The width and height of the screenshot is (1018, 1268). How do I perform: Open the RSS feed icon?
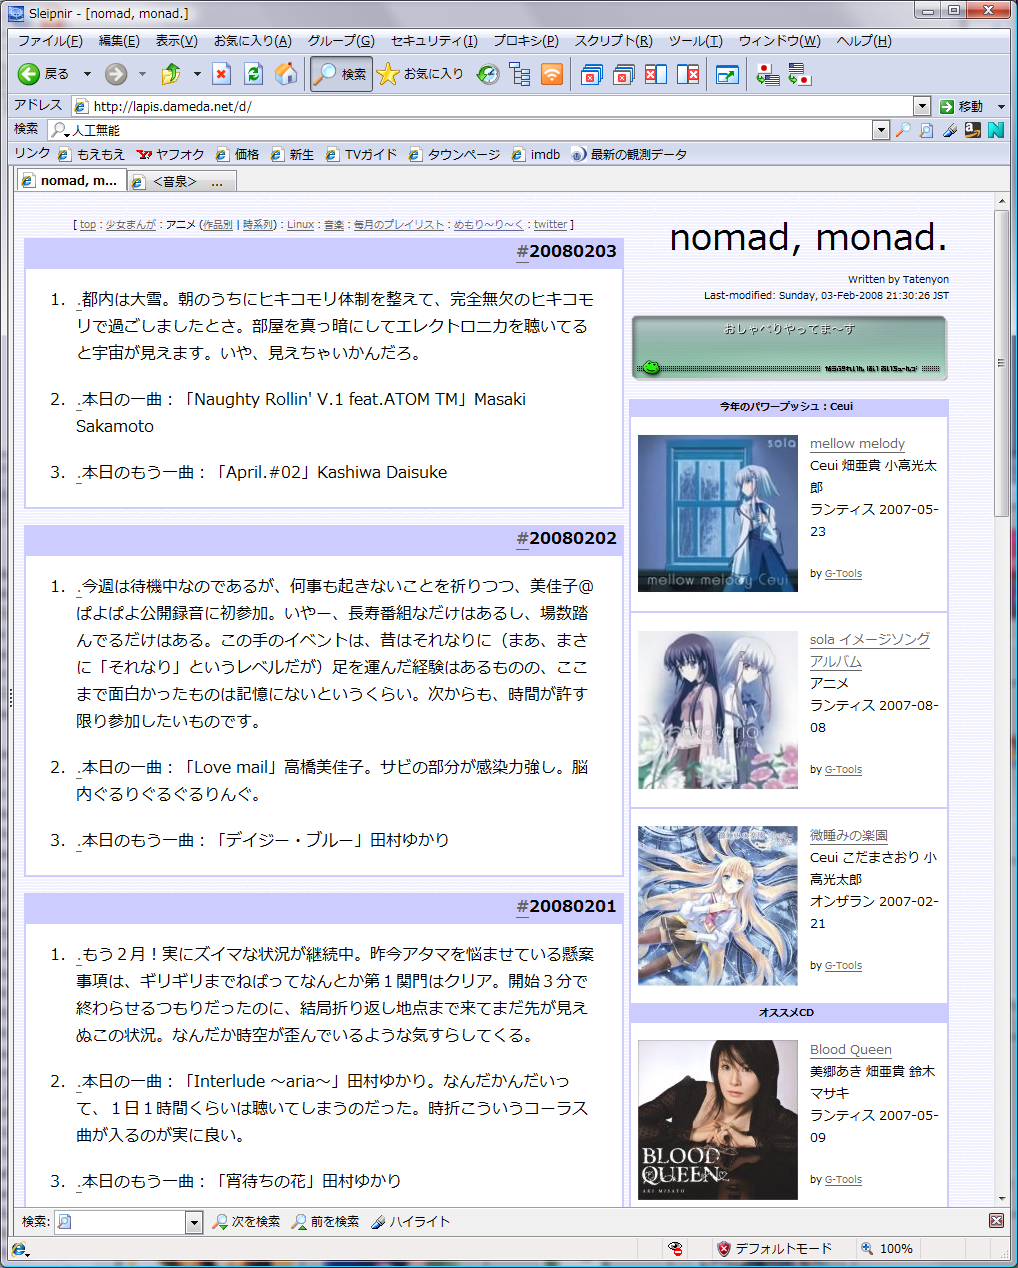tap(552, 74)
